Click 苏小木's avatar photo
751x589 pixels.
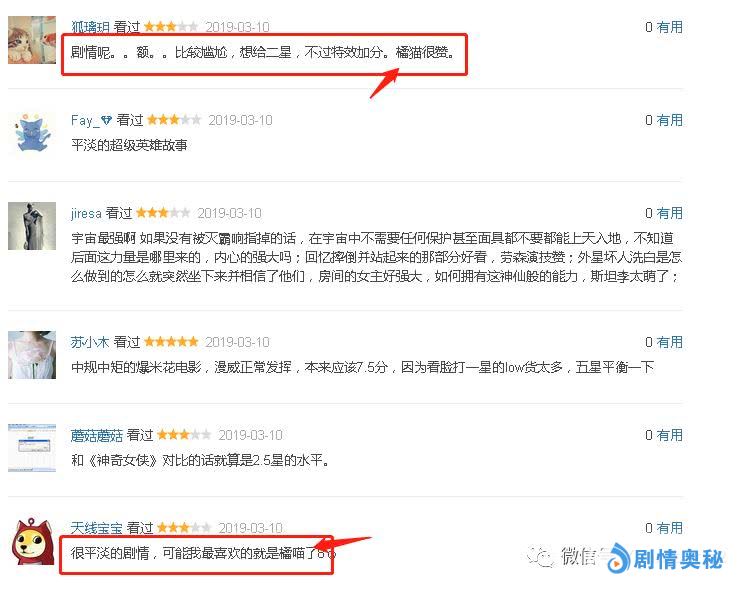pyautogui.click(x=32, y=355)
